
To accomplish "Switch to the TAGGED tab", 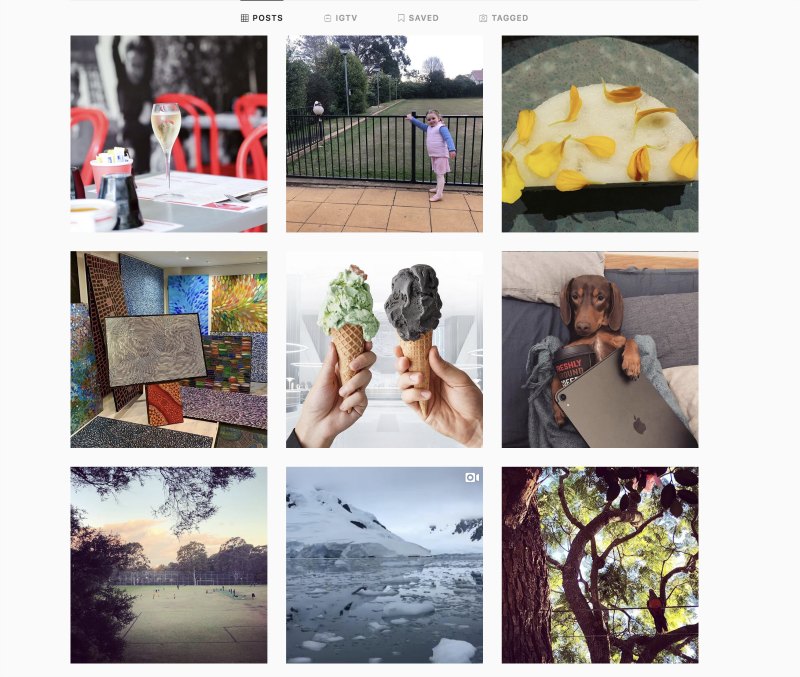I will (504, 18).
